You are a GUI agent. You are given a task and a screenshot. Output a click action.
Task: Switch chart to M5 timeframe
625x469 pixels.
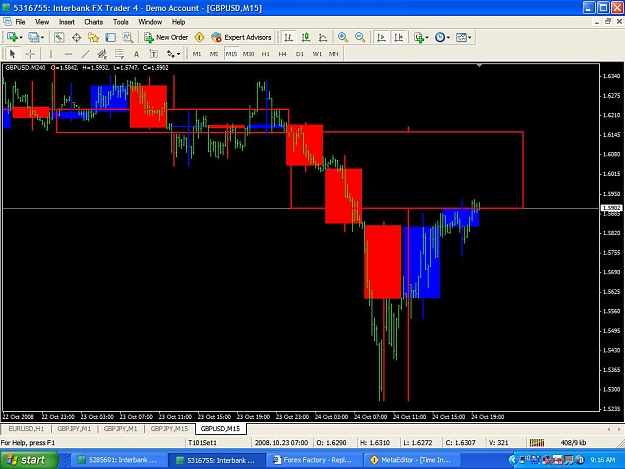tap(214, 54)
